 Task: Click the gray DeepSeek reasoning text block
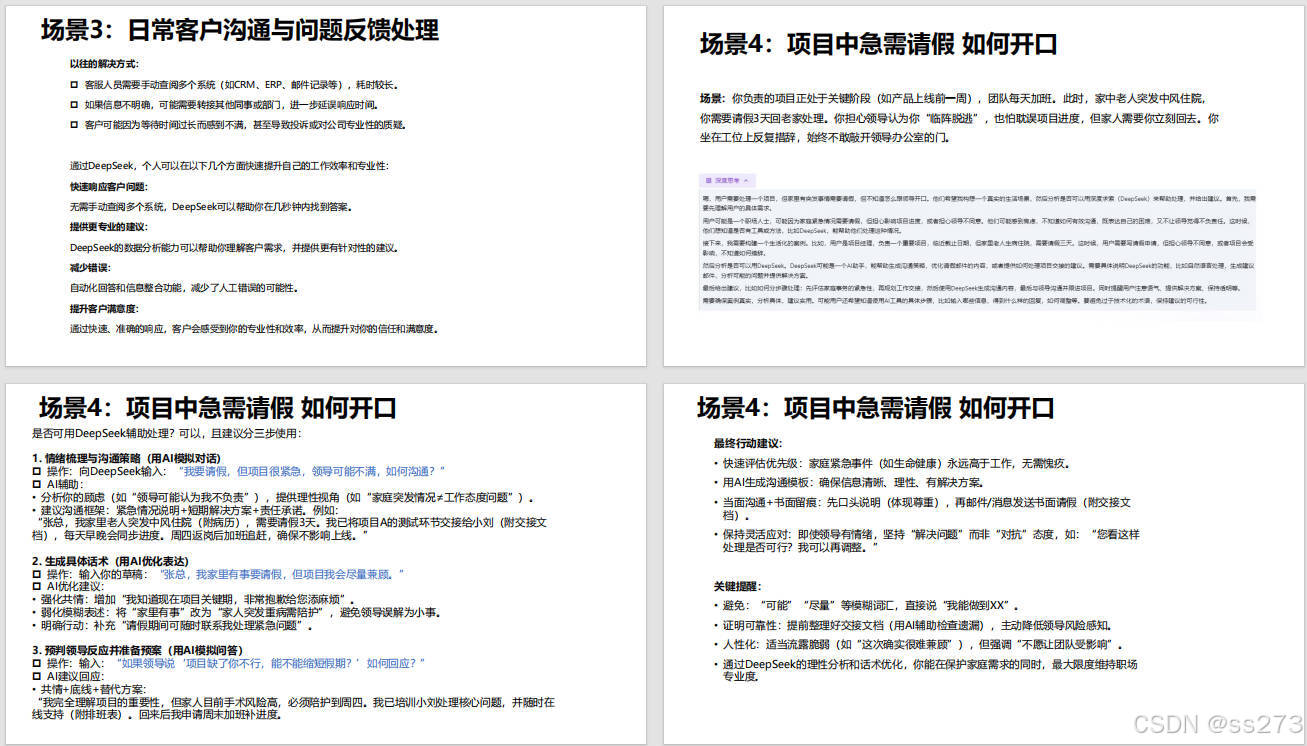[976, 248]
